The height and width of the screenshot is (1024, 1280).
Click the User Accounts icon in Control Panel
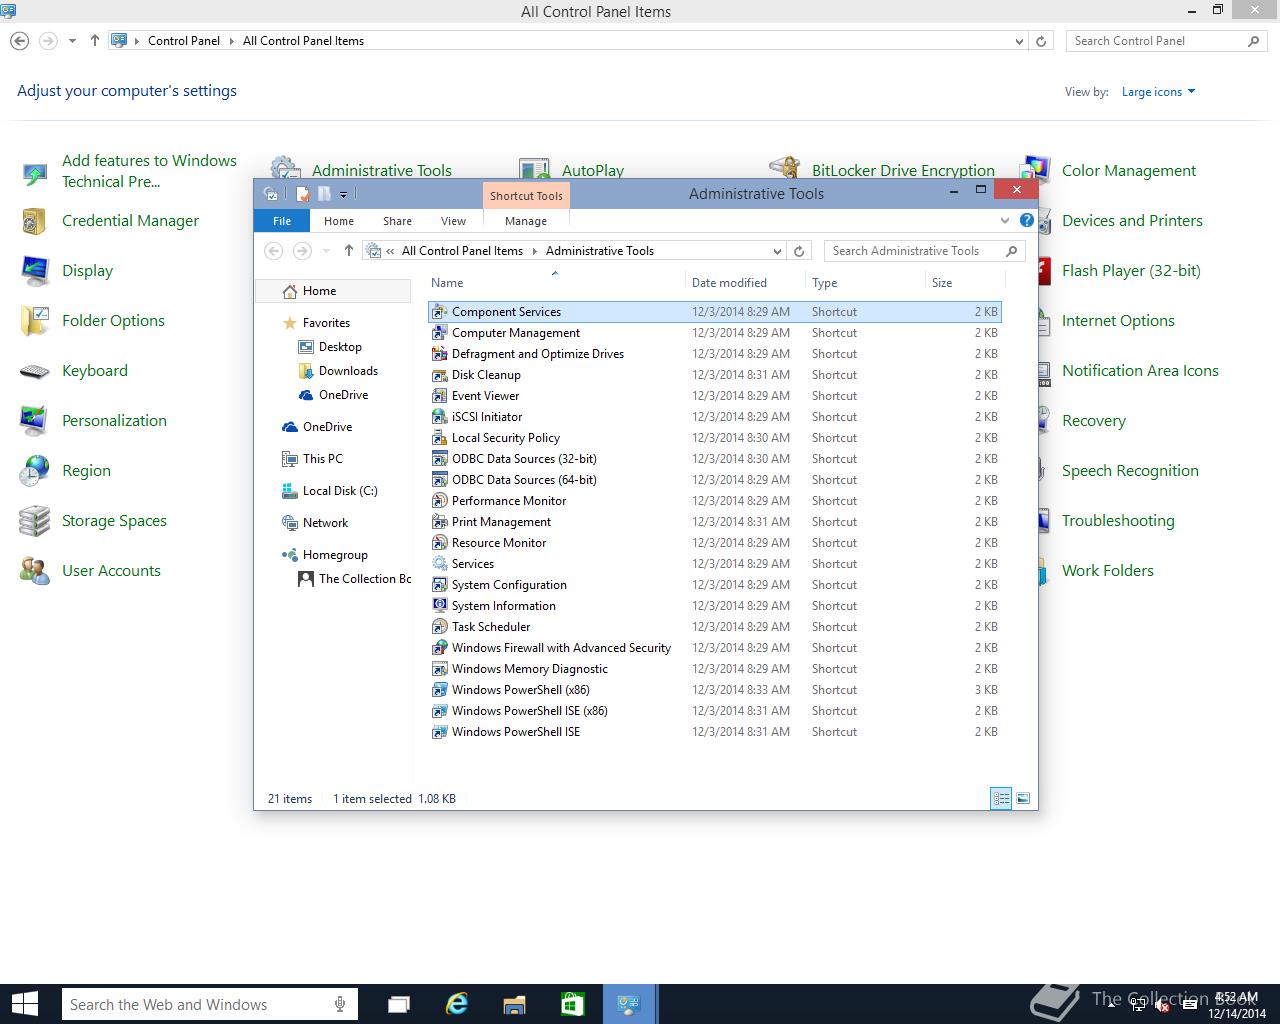click(34, 571)
